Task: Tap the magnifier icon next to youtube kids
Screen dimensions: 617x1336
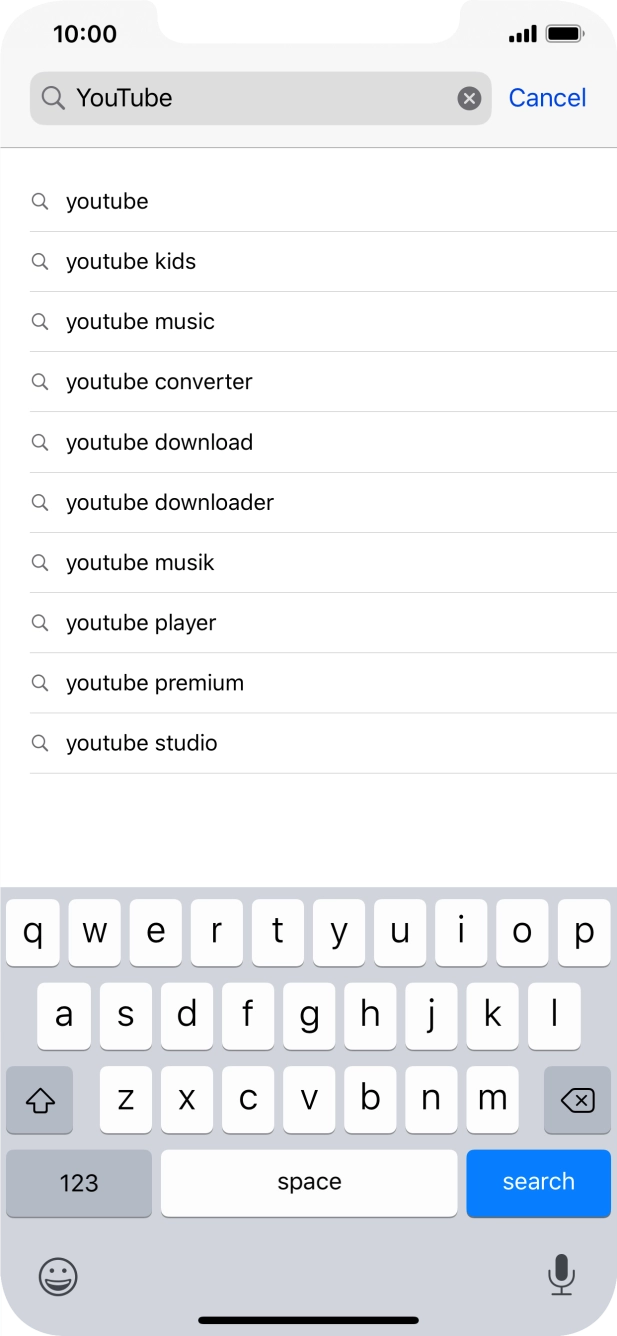Action: point(40,261)
